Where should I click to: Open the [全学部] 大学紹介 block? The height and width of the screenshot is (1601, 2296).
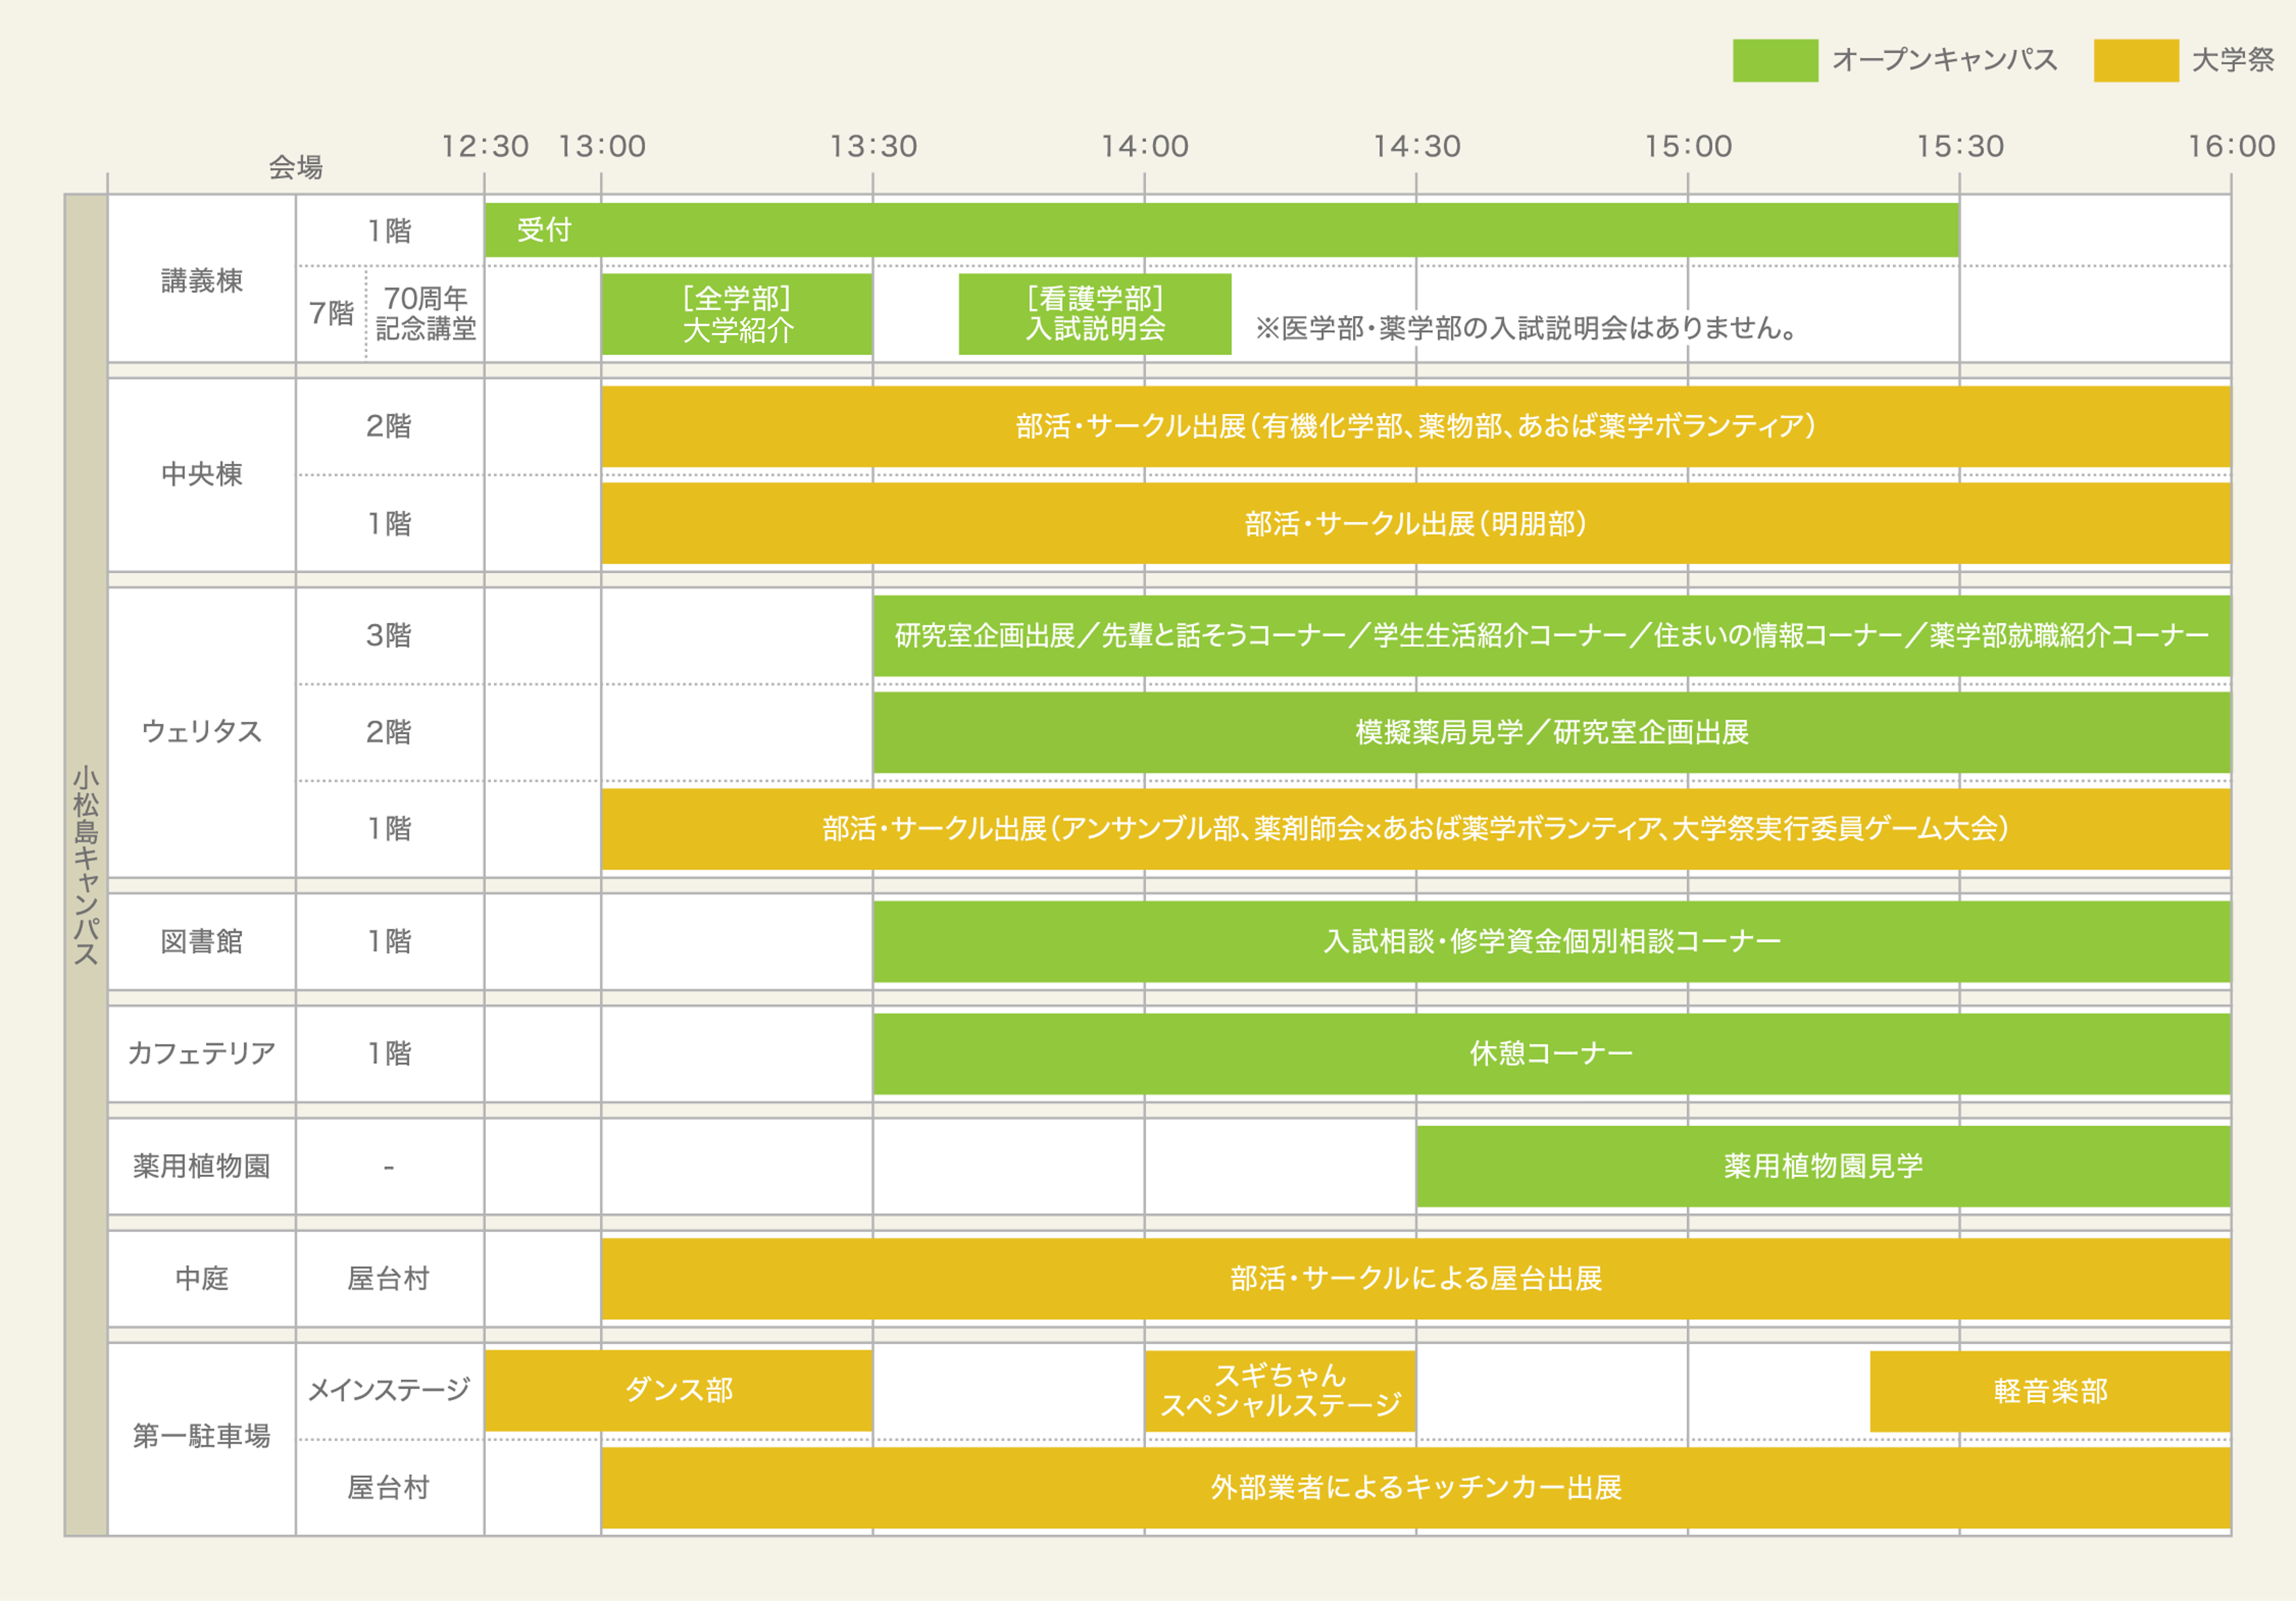737,314
